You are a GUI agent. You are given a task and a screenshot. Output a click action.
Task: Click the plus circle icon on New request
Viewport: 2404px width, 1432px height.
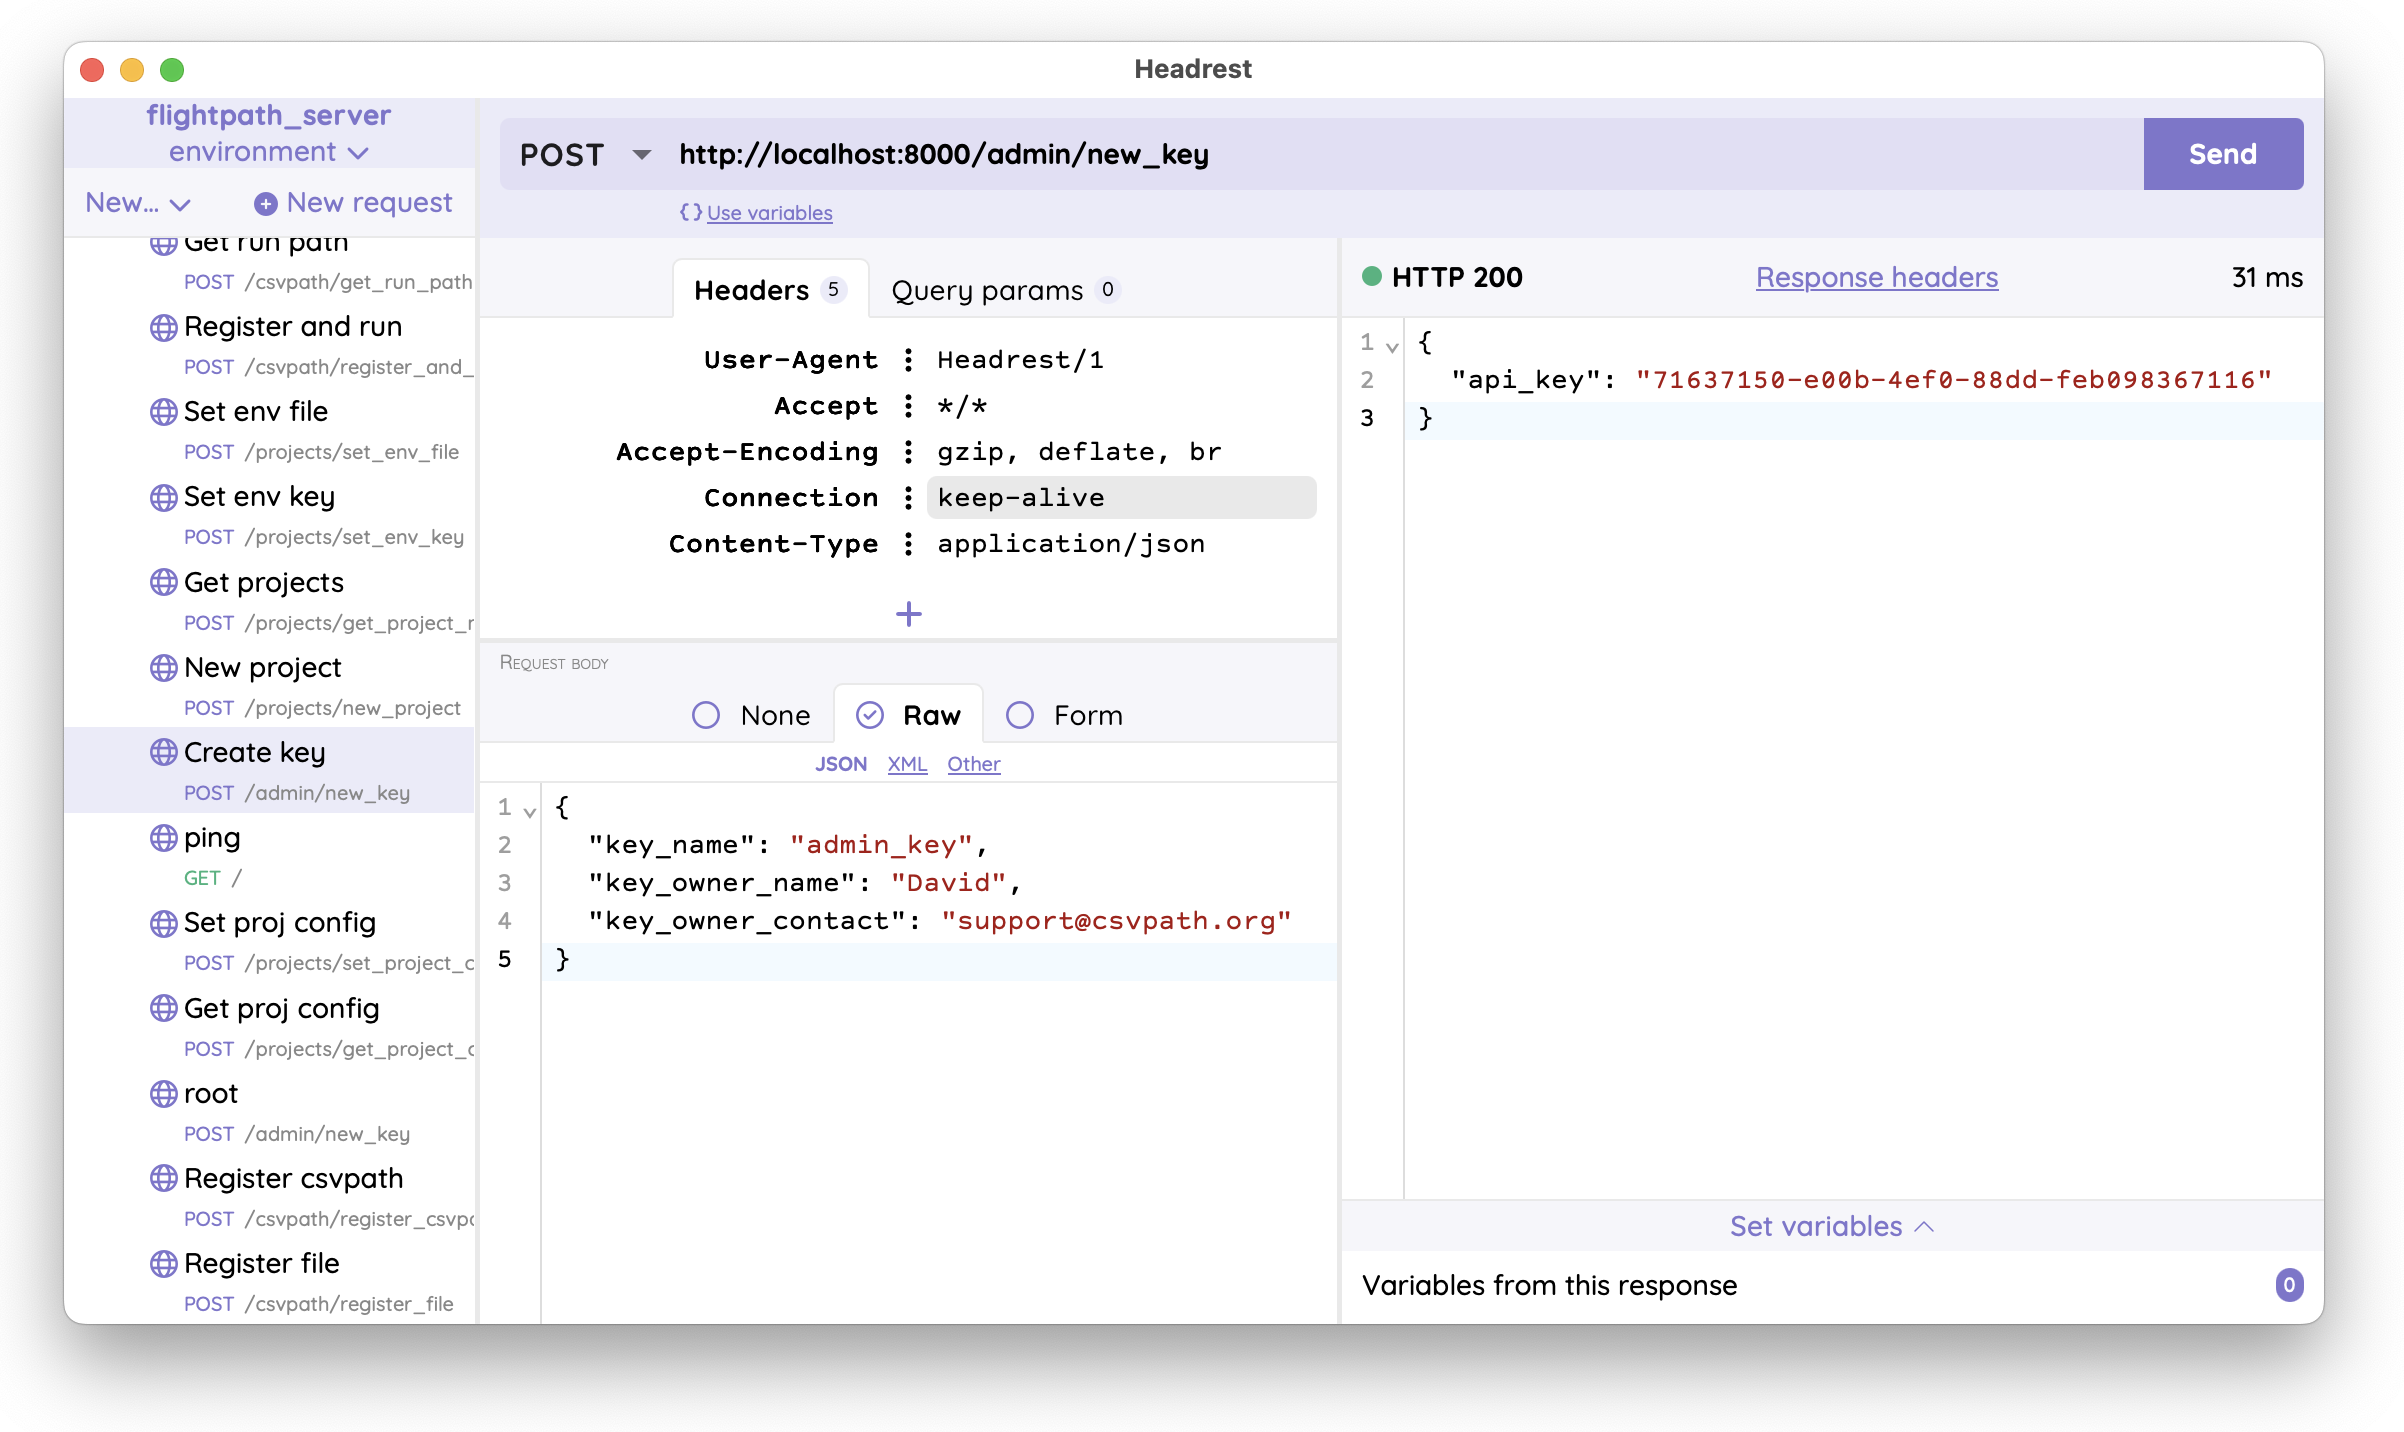[265, 204]
